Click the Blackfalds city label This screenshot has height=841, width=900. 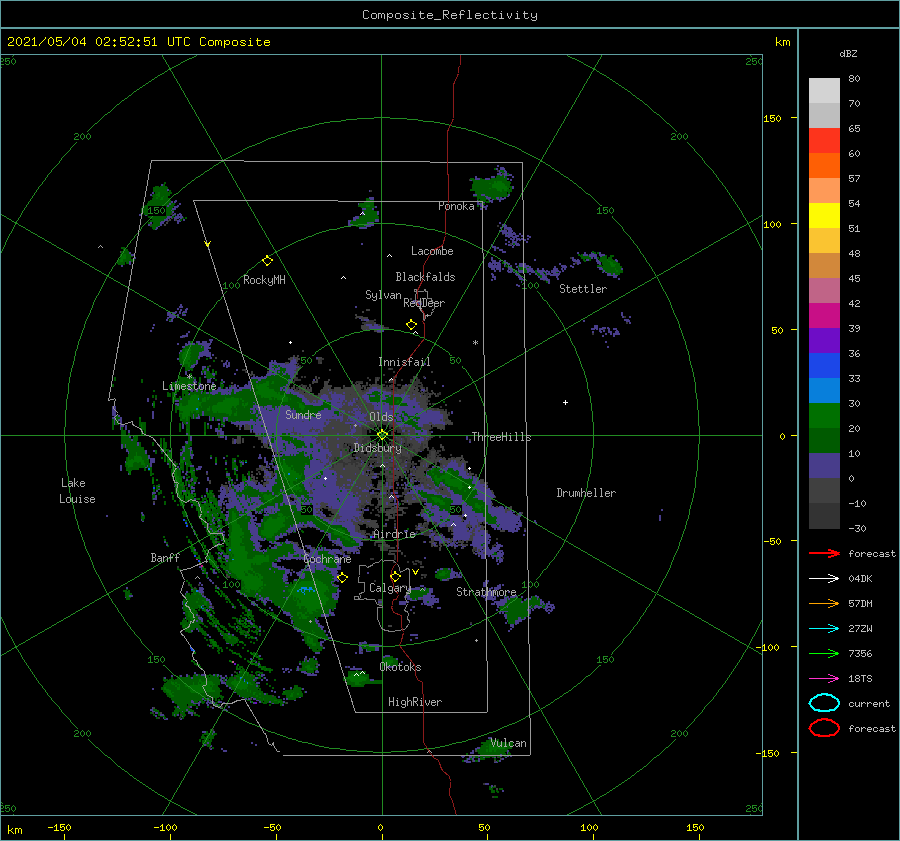pyautogui.click(x=425, y=277)
